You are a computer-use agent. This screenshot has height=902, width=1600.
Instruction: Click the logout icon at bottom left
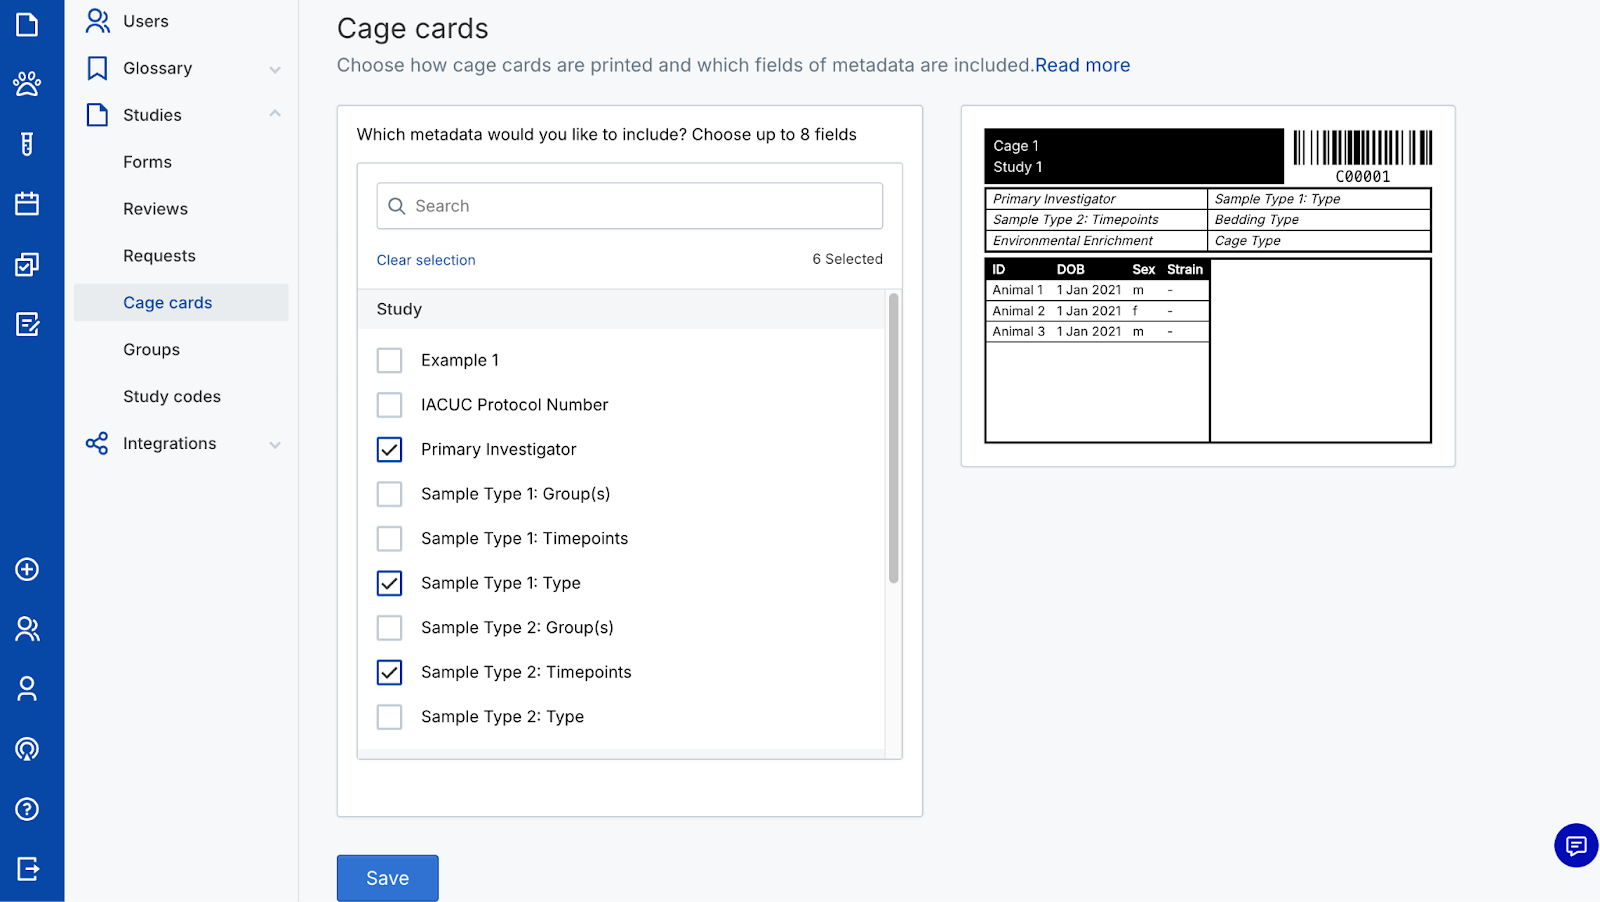27,869
